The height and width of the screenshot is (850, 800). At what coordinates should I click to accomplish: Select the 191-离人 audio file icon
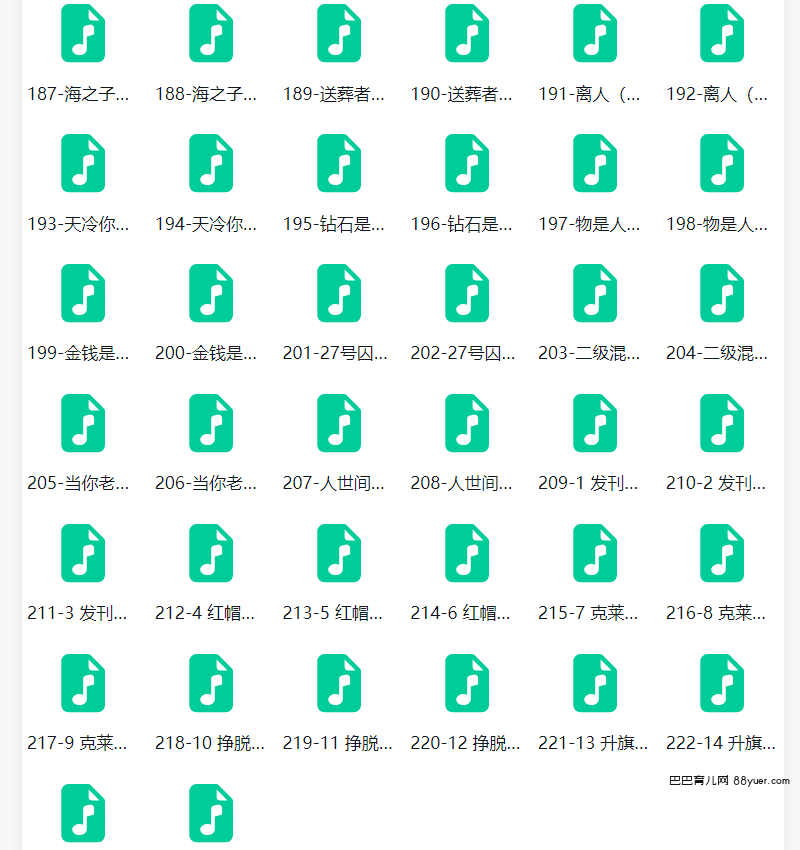595,33
